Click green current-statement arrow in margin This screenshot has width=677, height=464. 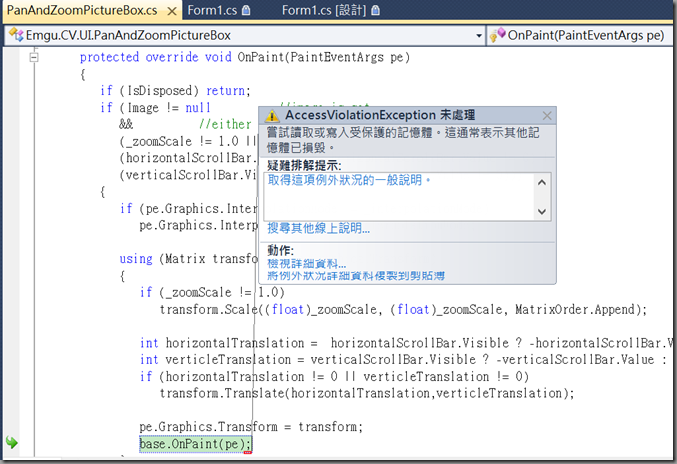click(x=12, y=442)
